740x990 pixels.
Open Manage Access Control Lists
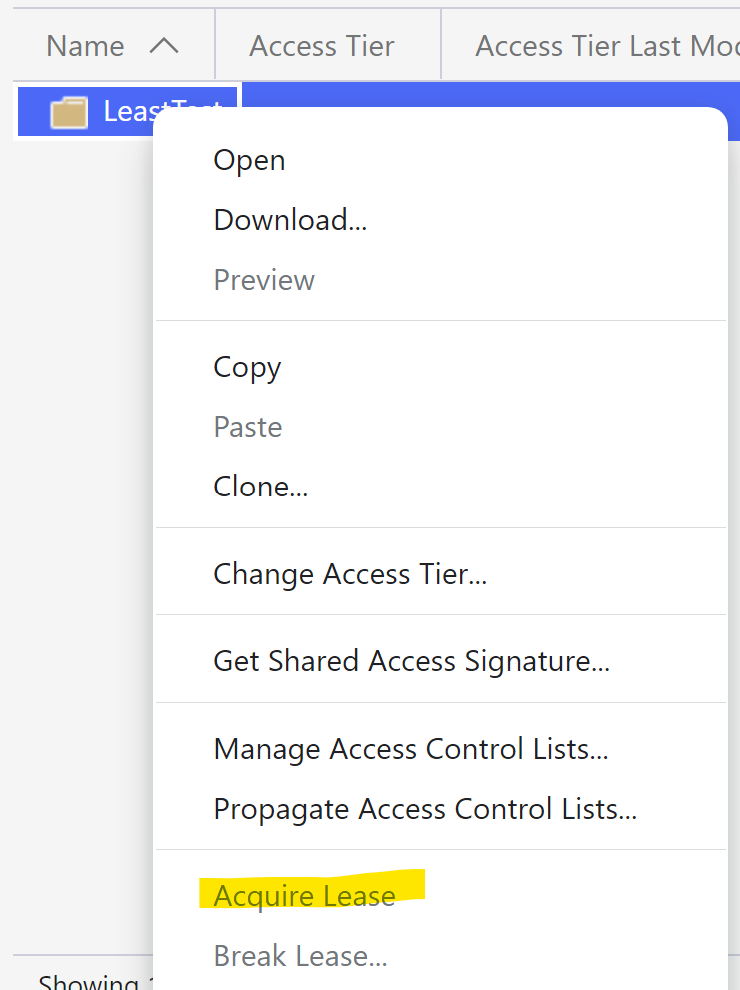(409, 749)
